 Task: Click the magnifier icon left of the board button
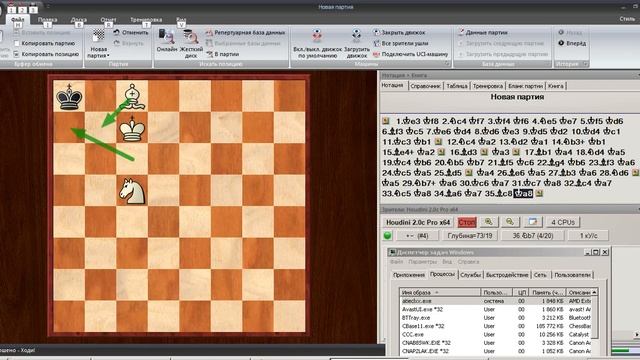click(510, 222)
